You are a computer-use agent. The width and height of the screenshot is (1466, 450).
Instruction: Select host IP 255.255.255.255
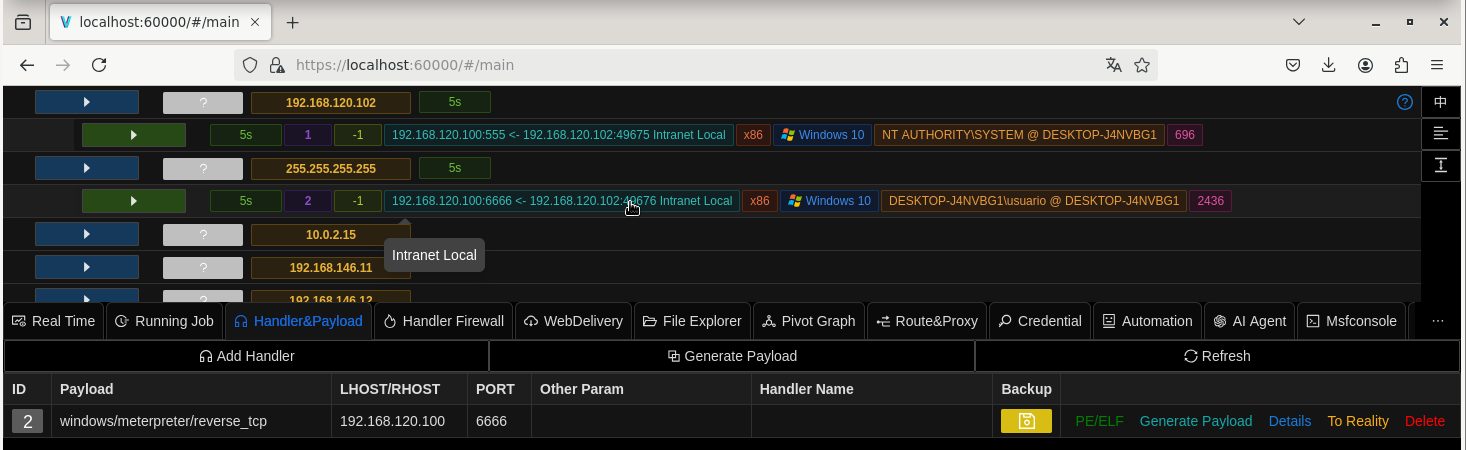pyautogui.click(x=331, y=168)
